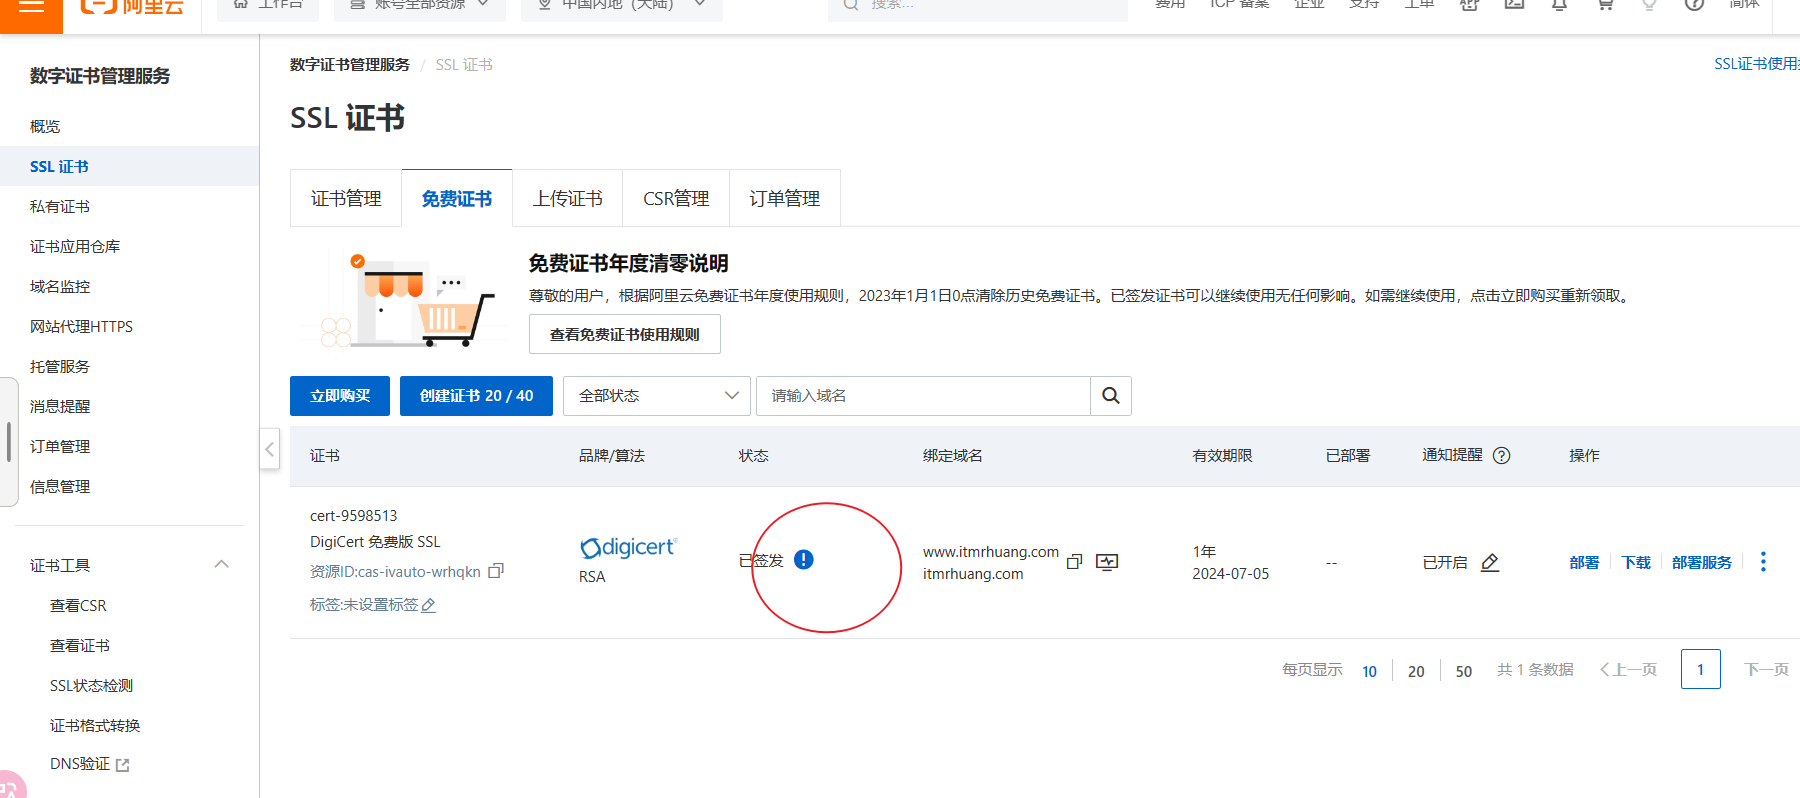Screen dimensions: 1800x798
Task: Edit notification reminder pencil icon
Action: coord(1490,563)
